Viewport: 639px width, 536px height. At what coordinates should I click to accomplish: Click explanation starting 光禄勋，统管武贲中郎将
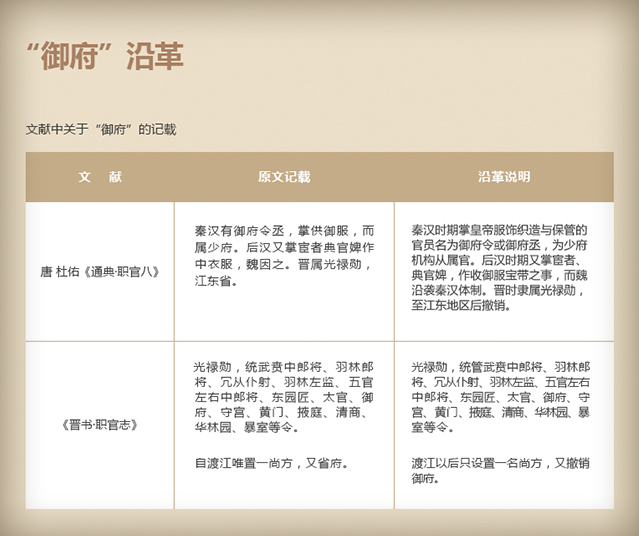pos(500,397)
